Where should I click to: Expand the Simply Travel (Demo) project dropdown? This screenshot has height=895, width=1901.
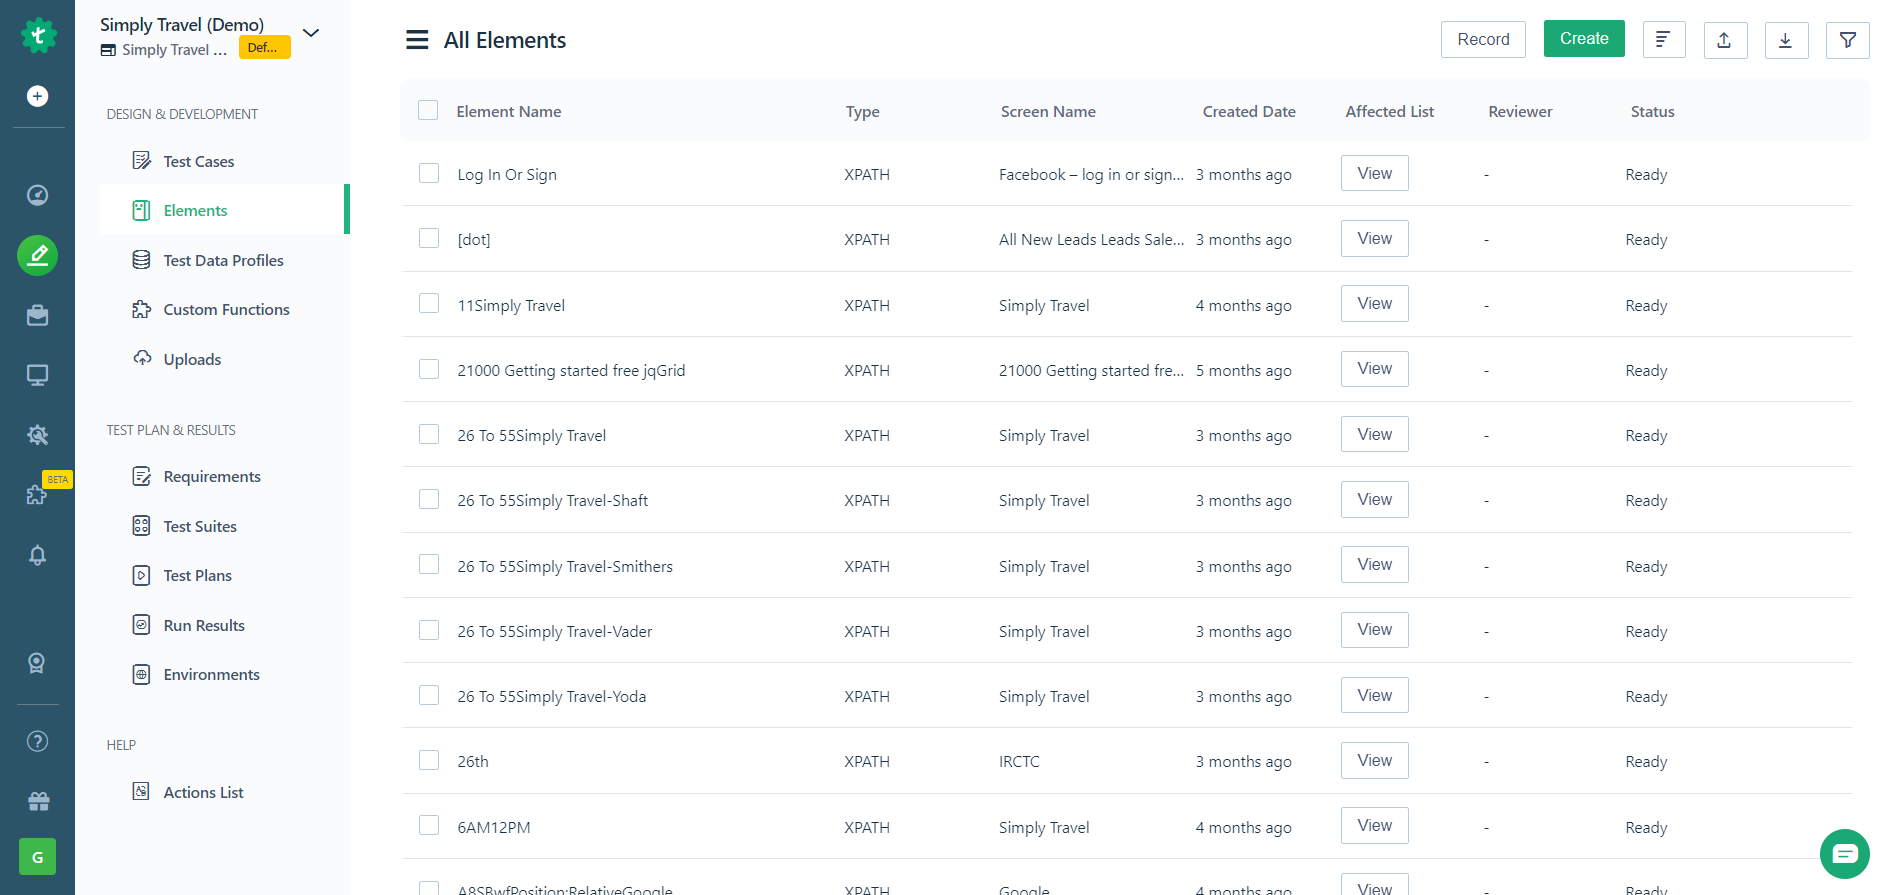click(311, 33)
